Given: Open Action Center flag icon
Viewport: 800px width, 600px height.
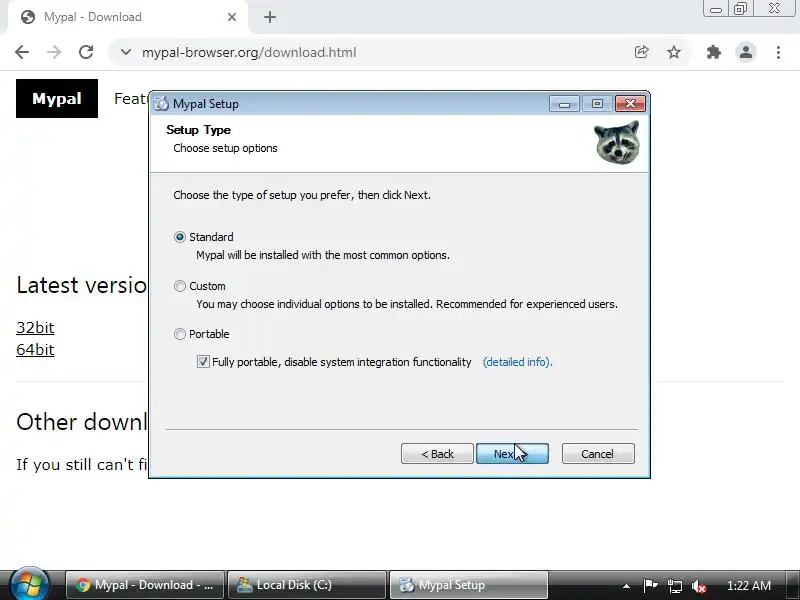Looking at the screenshot, I should (650, 585).
